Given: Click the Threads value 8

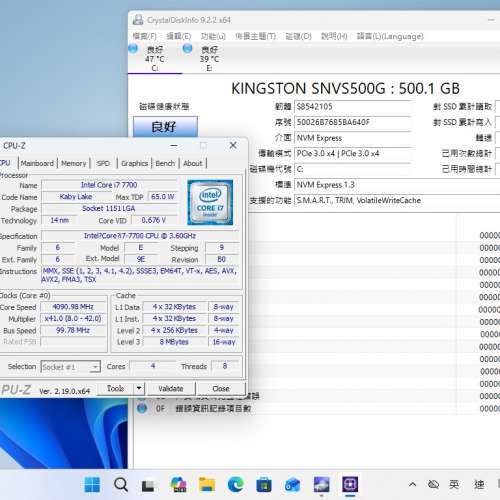Looking at the screenshot, I should (x=225, y=366).
